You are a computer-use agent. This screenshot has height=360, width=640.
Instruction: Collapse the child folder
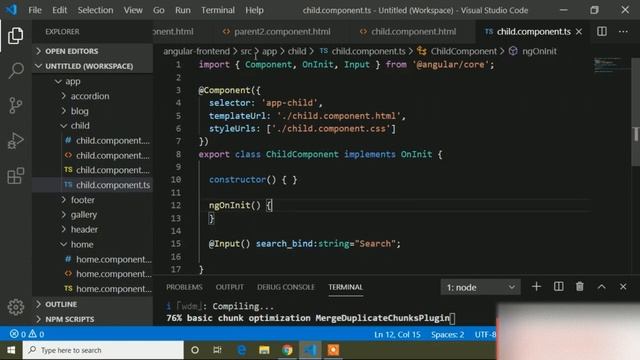tap(80, 126)
